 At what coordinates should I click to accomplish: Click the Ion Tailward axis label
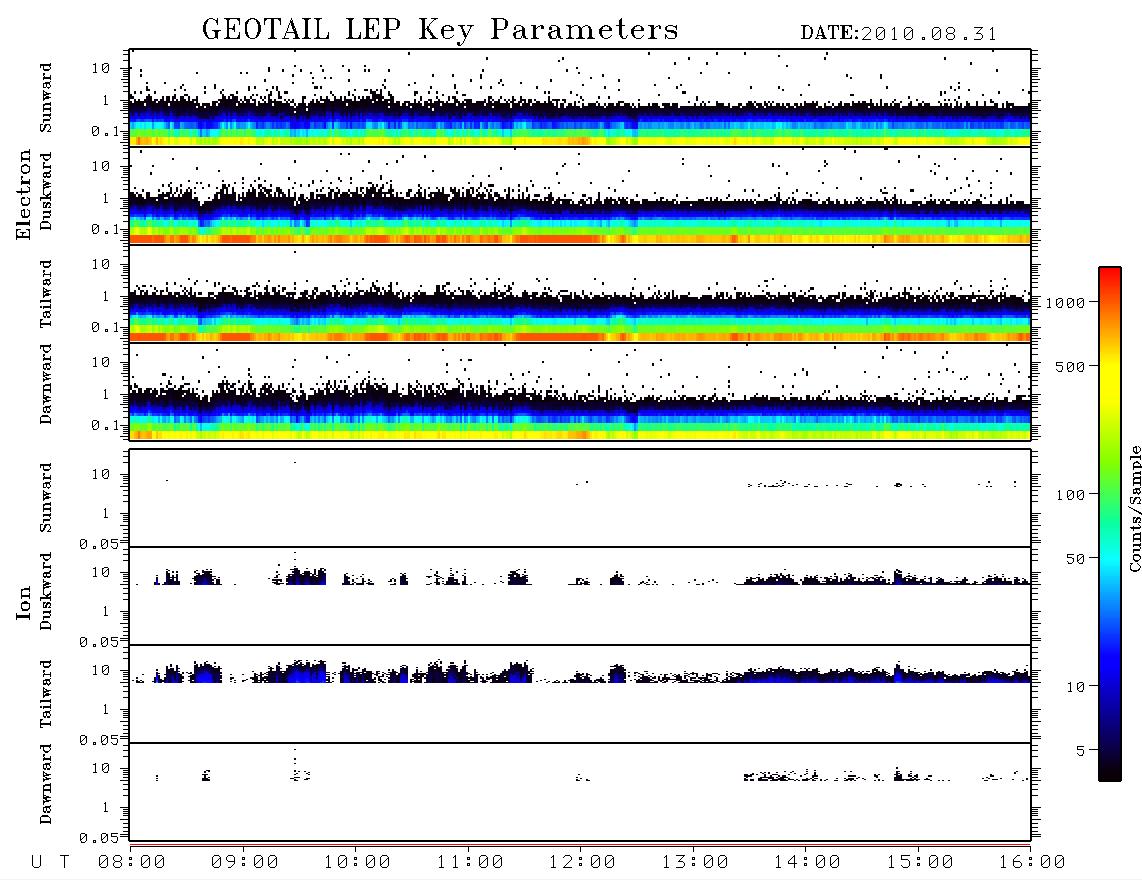tap(46, 694)
